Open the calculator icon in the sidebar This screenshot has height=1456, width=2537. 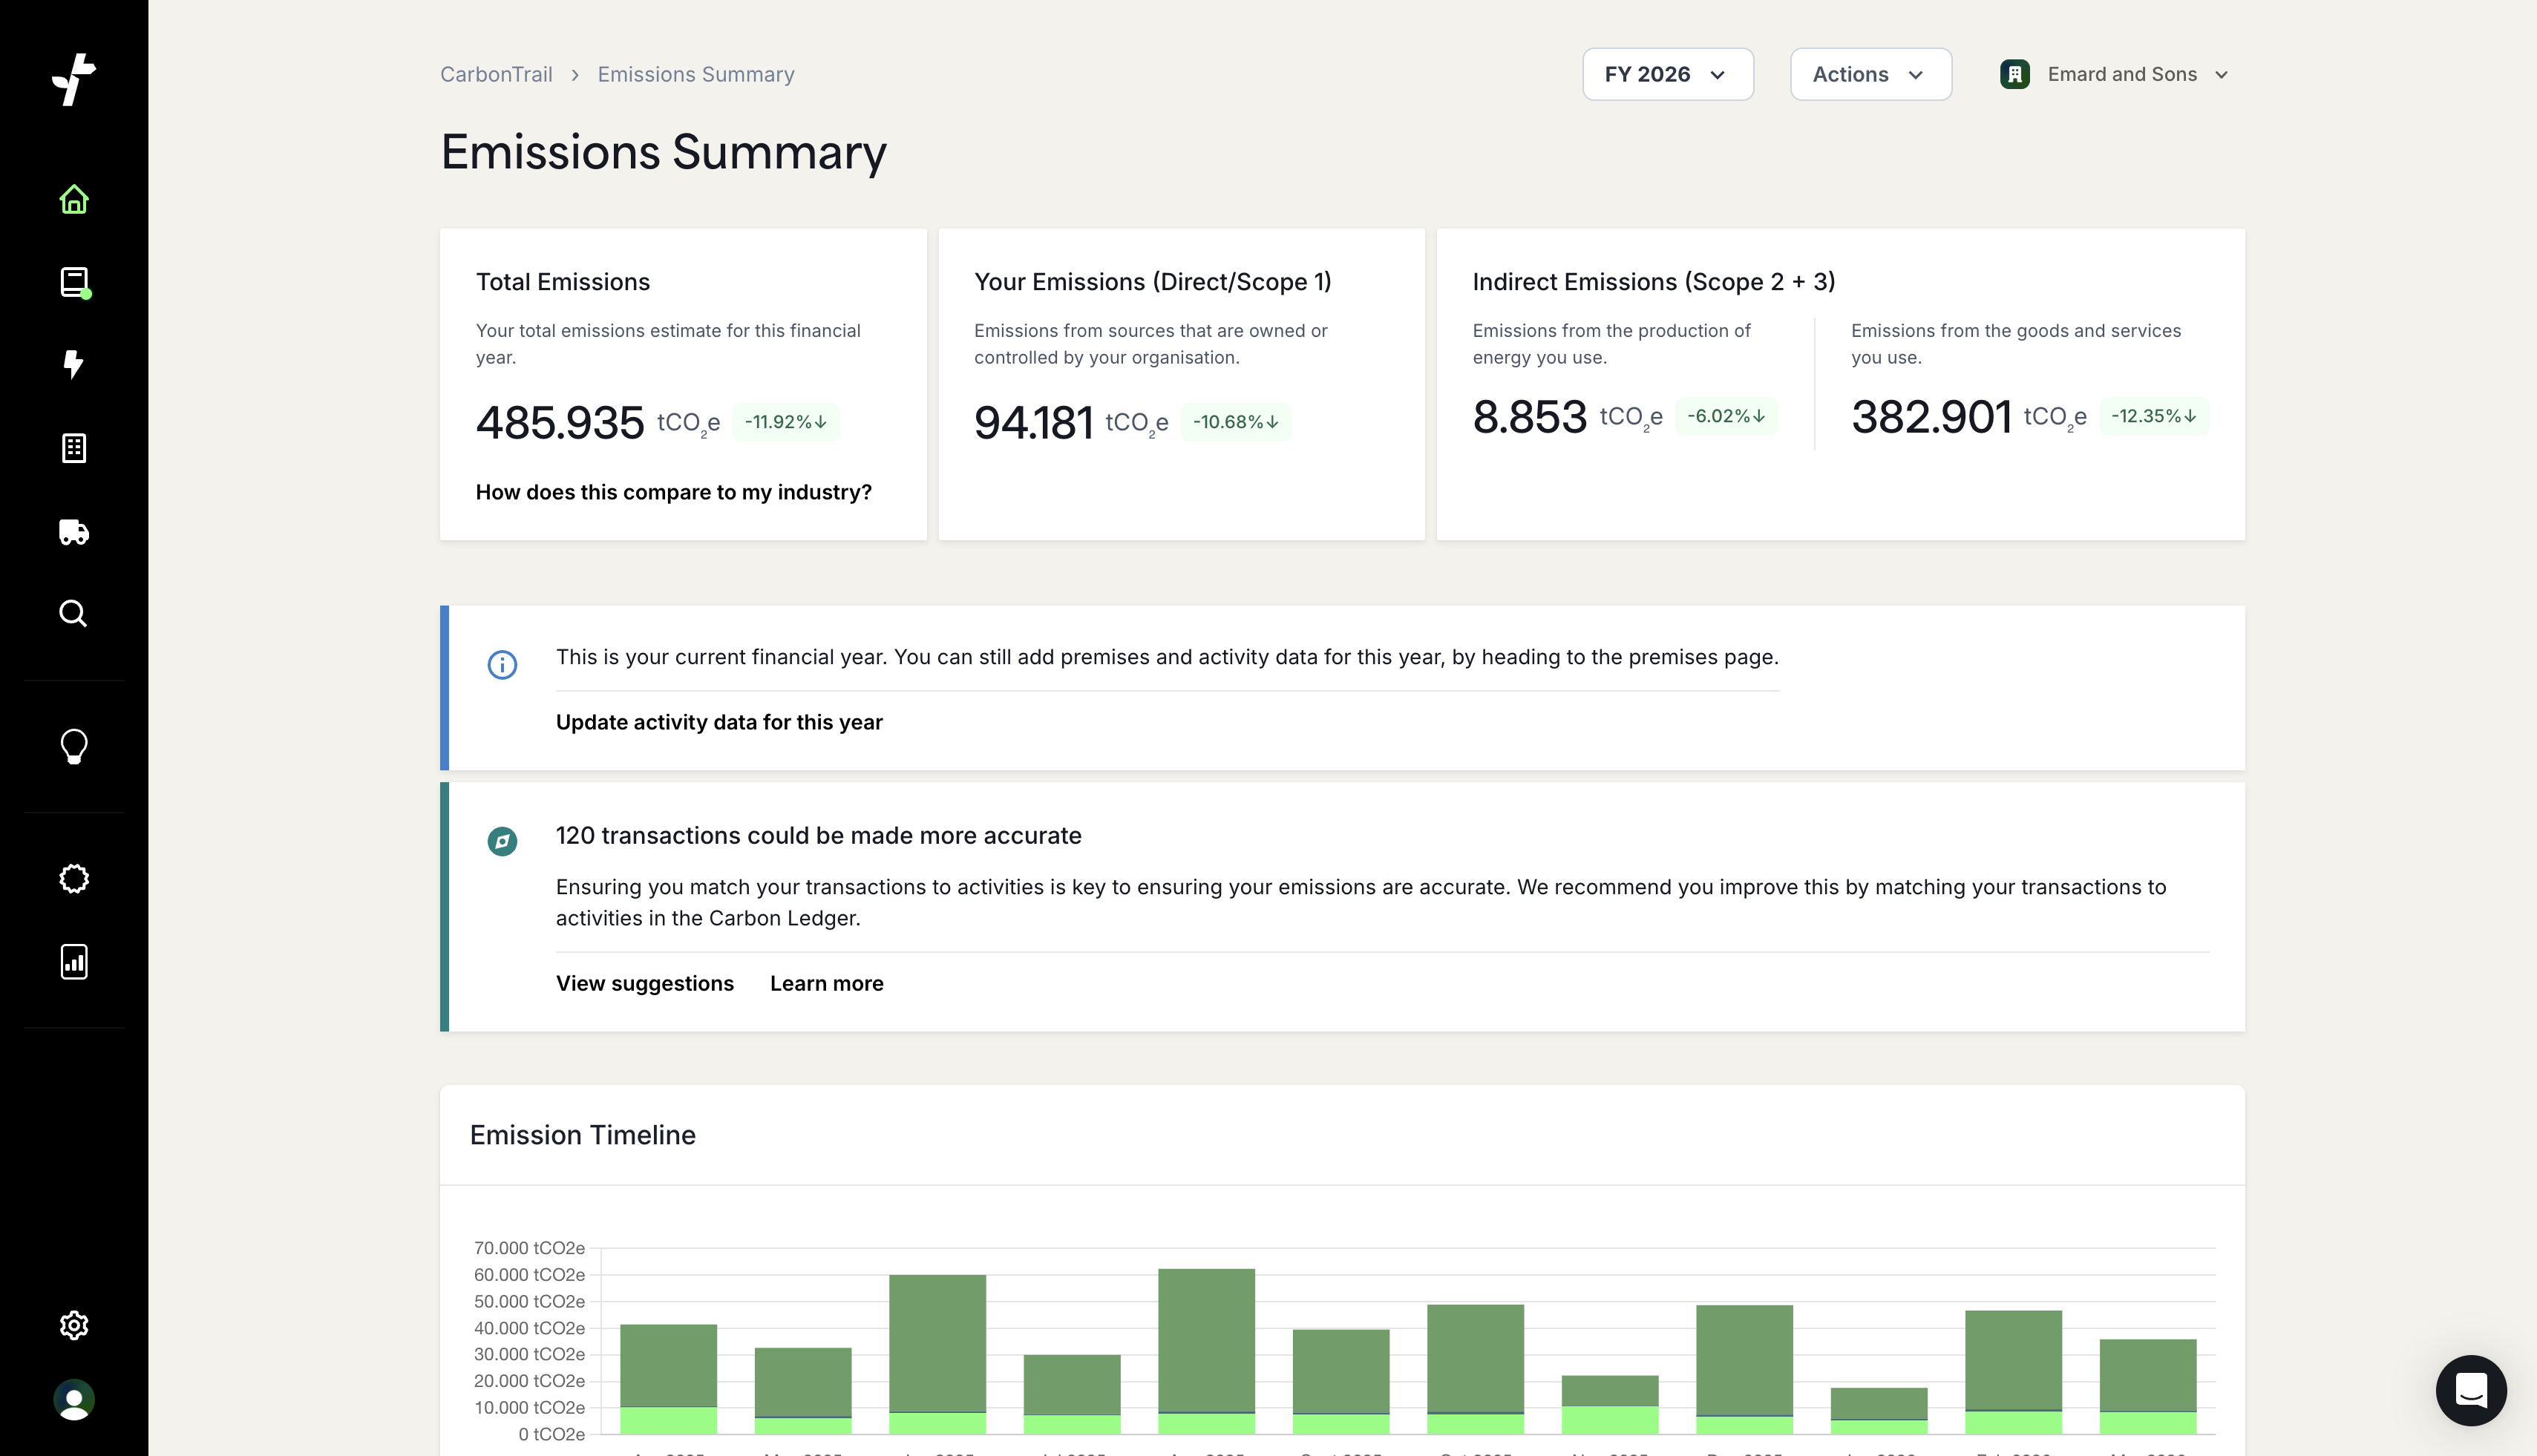(x=74, y=447)
